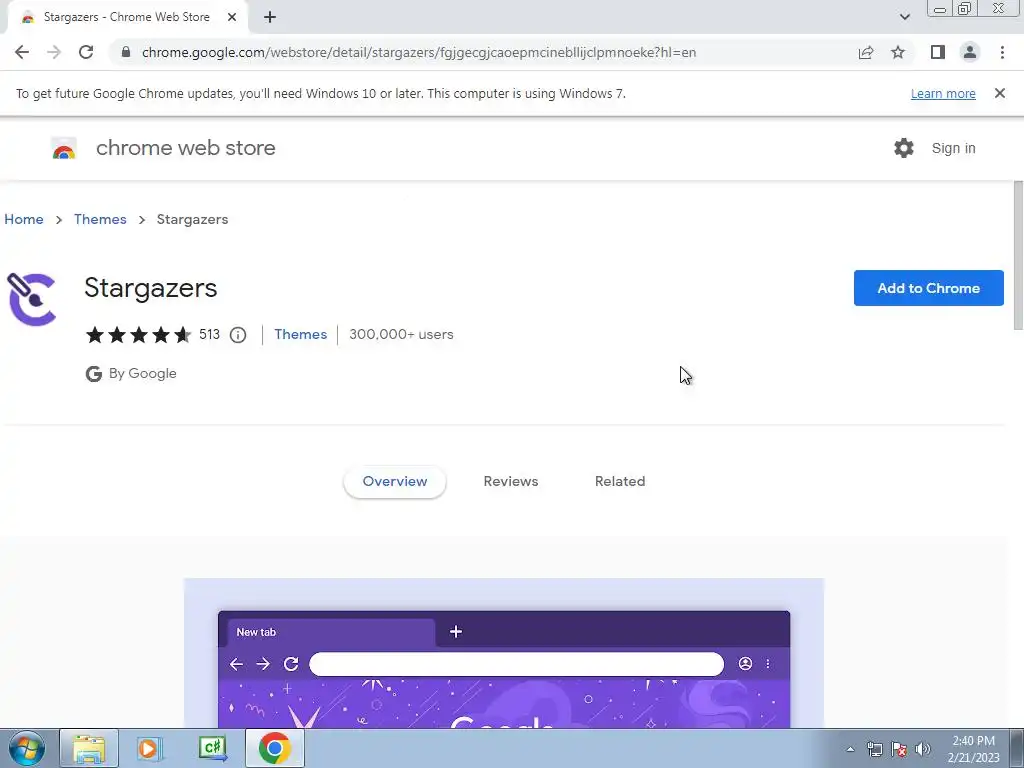Switch to the Reviews tab
Image resolution: width=1024 pixels, height=768 pixels.
511,481
